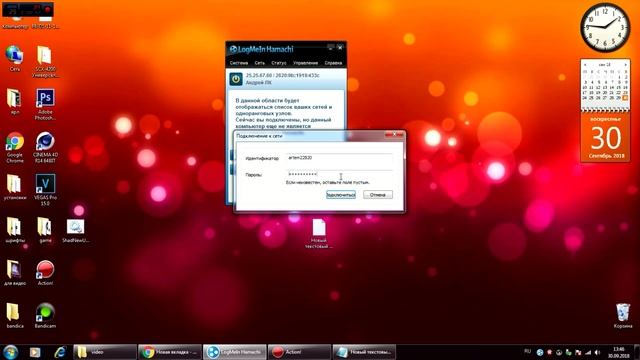Select the ShadNewU desktop icon
Image resolution: width=640 pixels, height=360 pixels.
[76, 230]
